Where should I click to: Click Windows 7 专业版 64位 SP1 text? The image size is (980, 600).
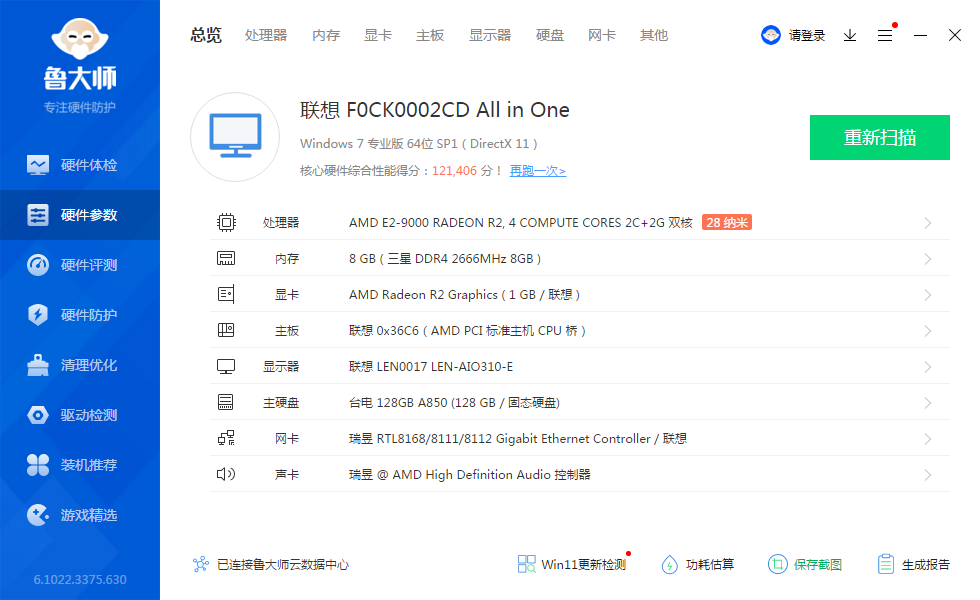379,144
